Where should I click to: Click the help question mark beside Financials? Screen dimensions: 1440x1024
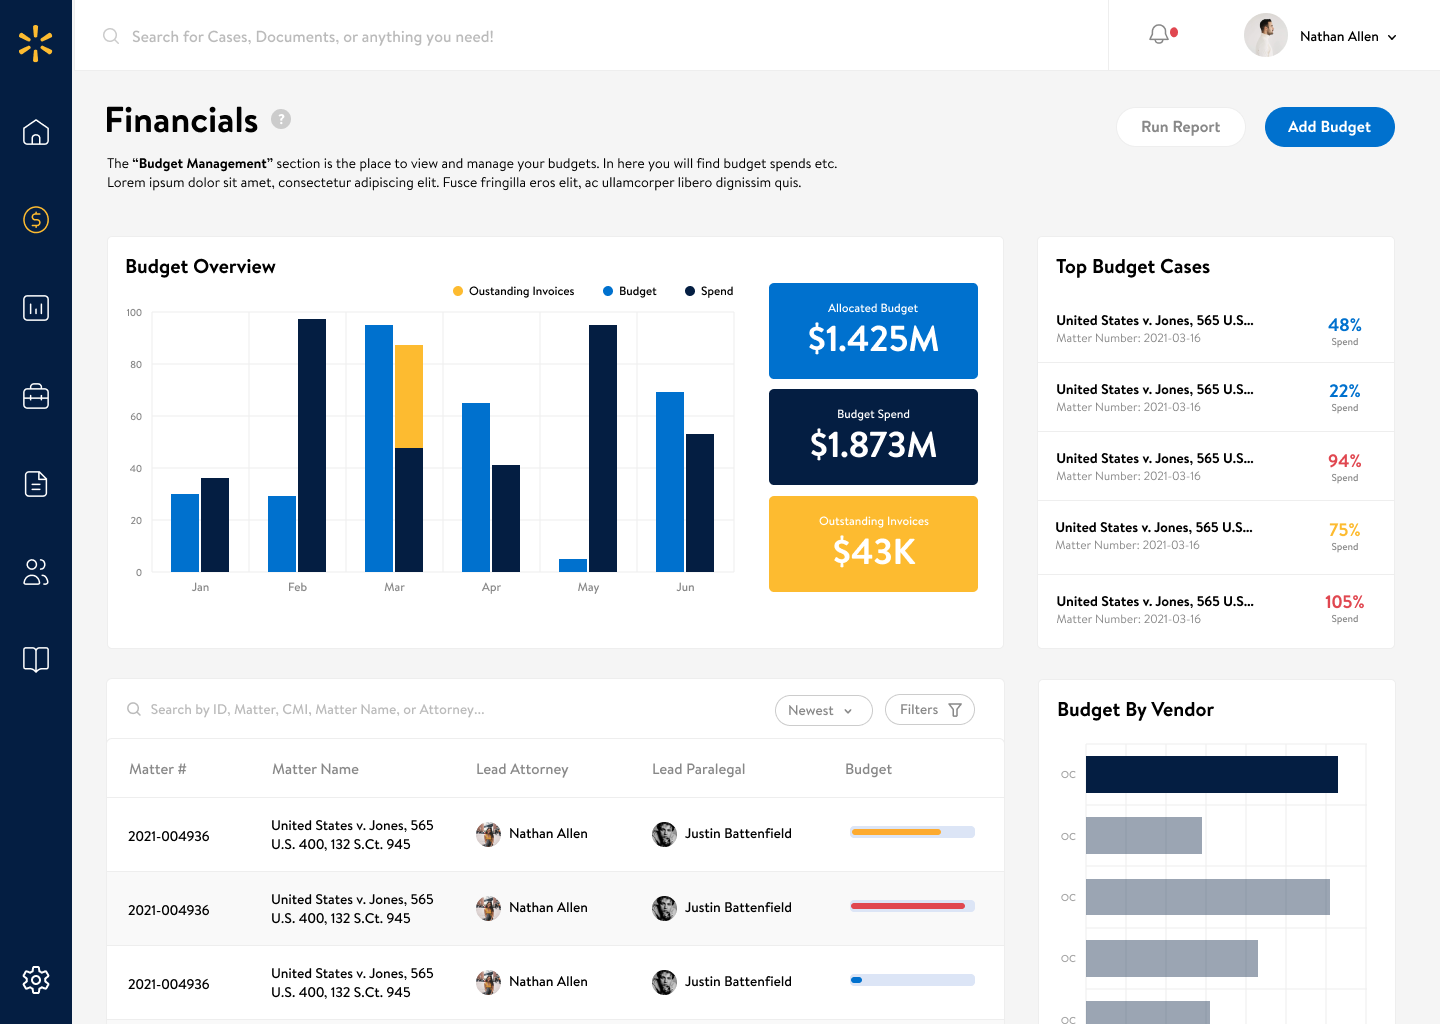pos(281,119)
